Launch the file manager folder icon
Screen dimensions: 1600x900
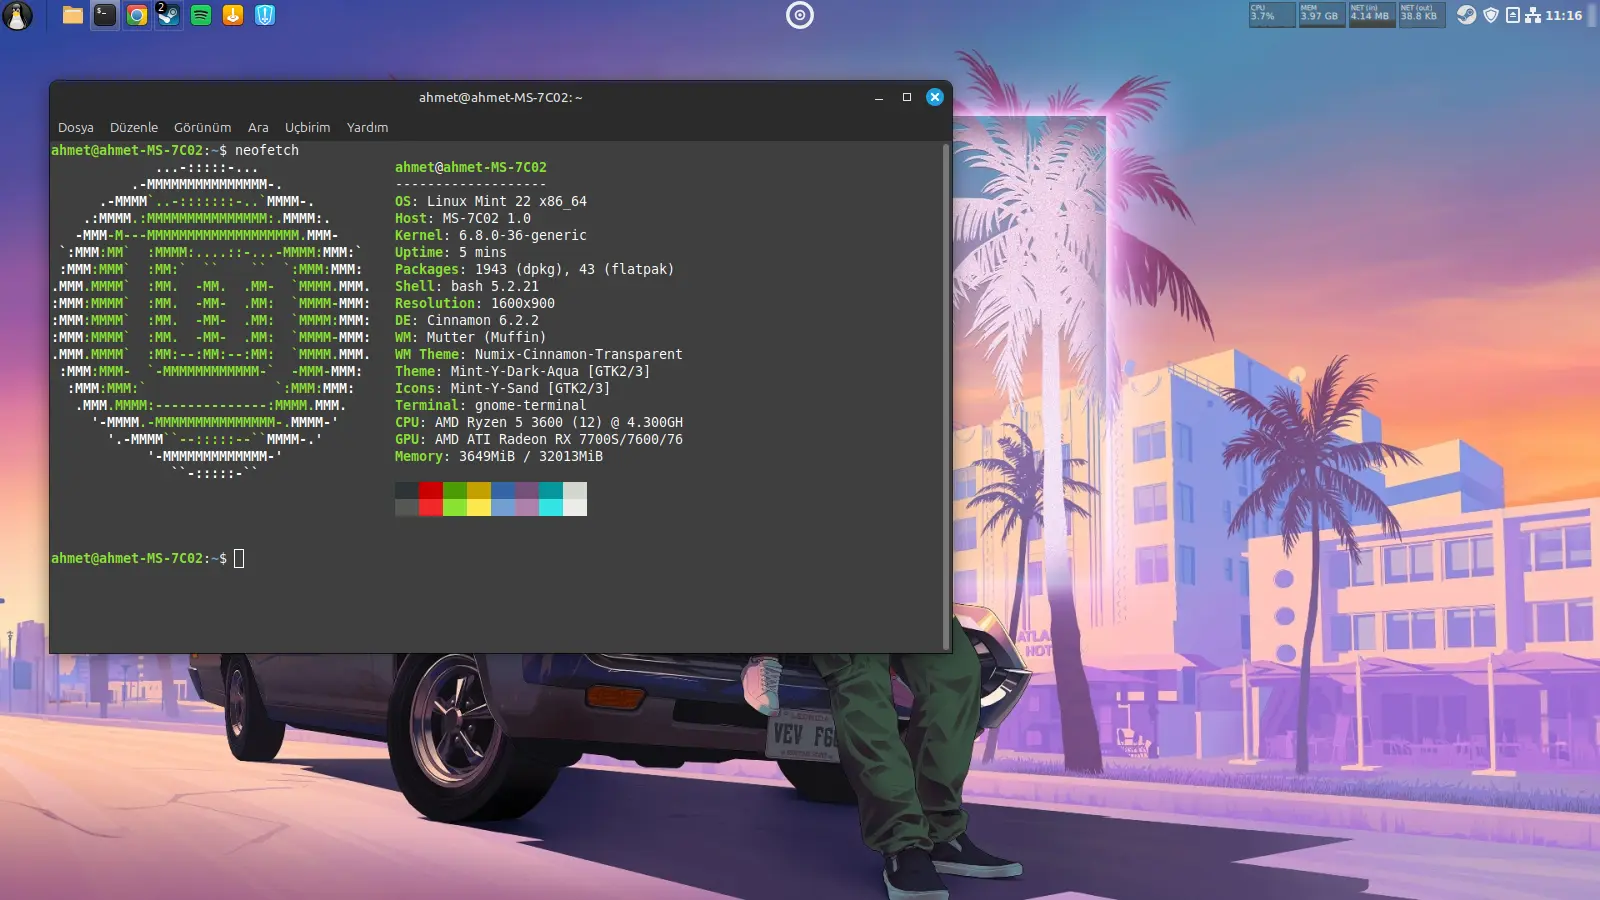click(73, 15)
